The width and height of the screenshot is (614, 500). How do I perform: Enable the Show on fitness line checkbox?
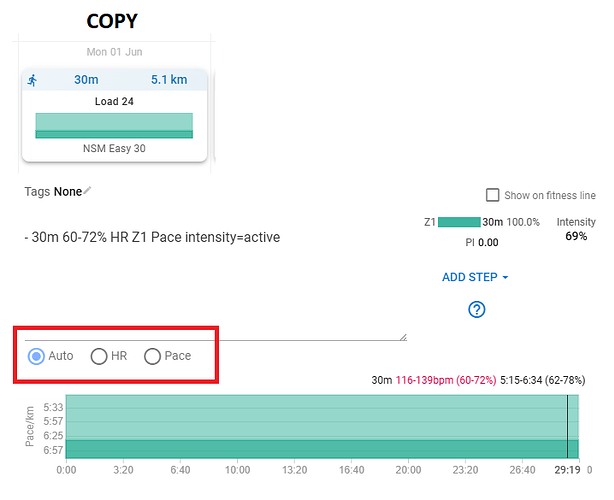coord(492,195)
